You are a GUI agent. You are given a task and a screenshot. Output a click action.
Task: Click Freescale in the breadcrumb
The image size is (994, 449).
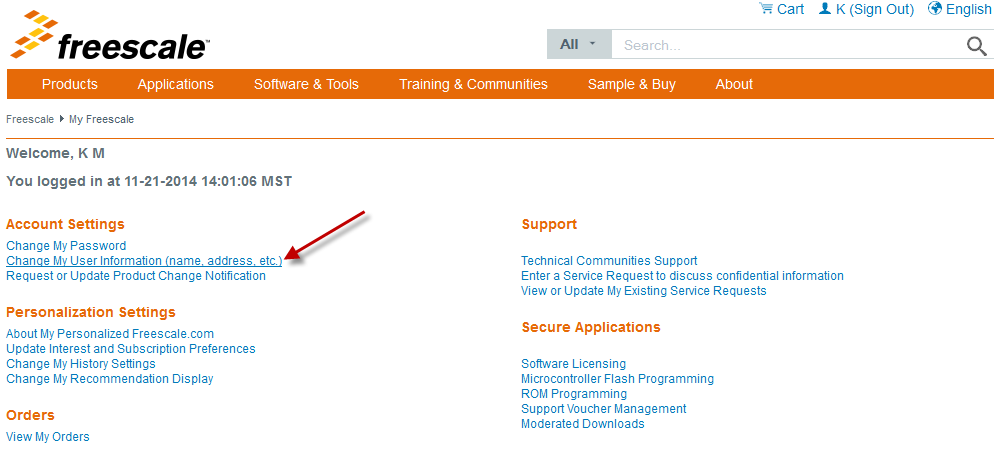click(x=30, y=120)
